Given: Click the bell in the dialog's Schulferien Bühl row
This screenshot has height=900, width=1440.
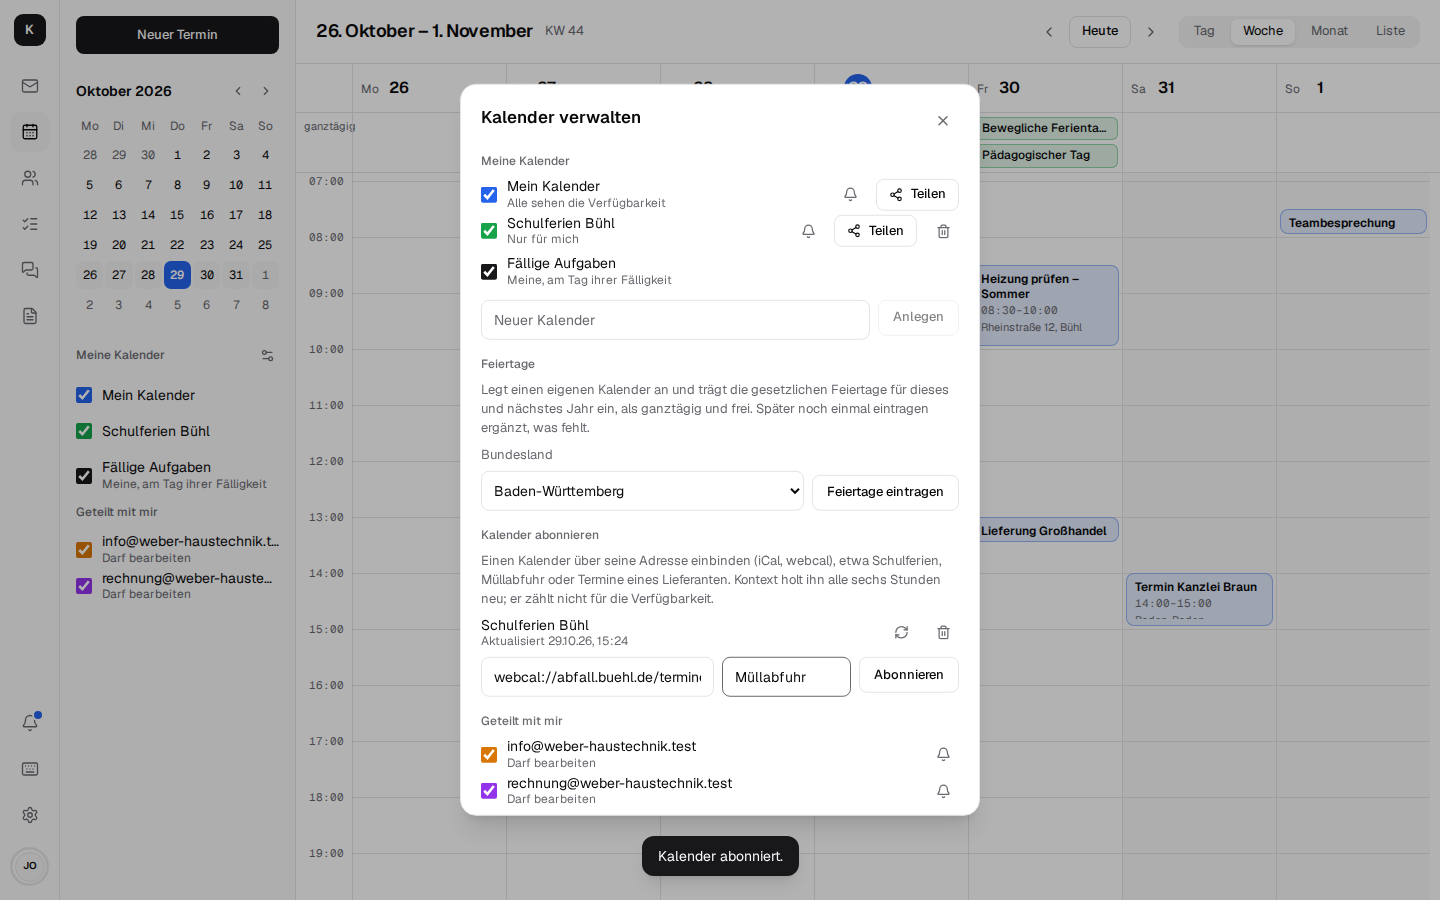Looking at the screenshot, I should pos(808,231).
